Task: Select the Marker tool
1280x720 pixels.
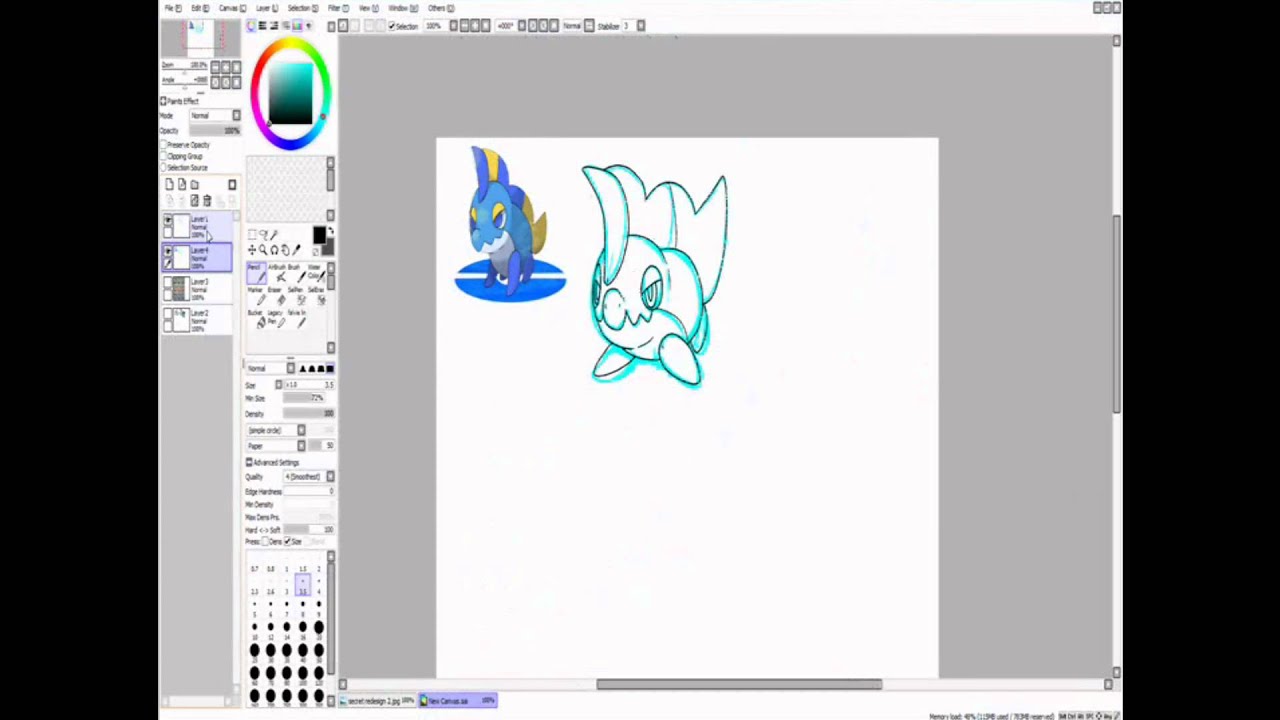Action: (x=258, y=296)
